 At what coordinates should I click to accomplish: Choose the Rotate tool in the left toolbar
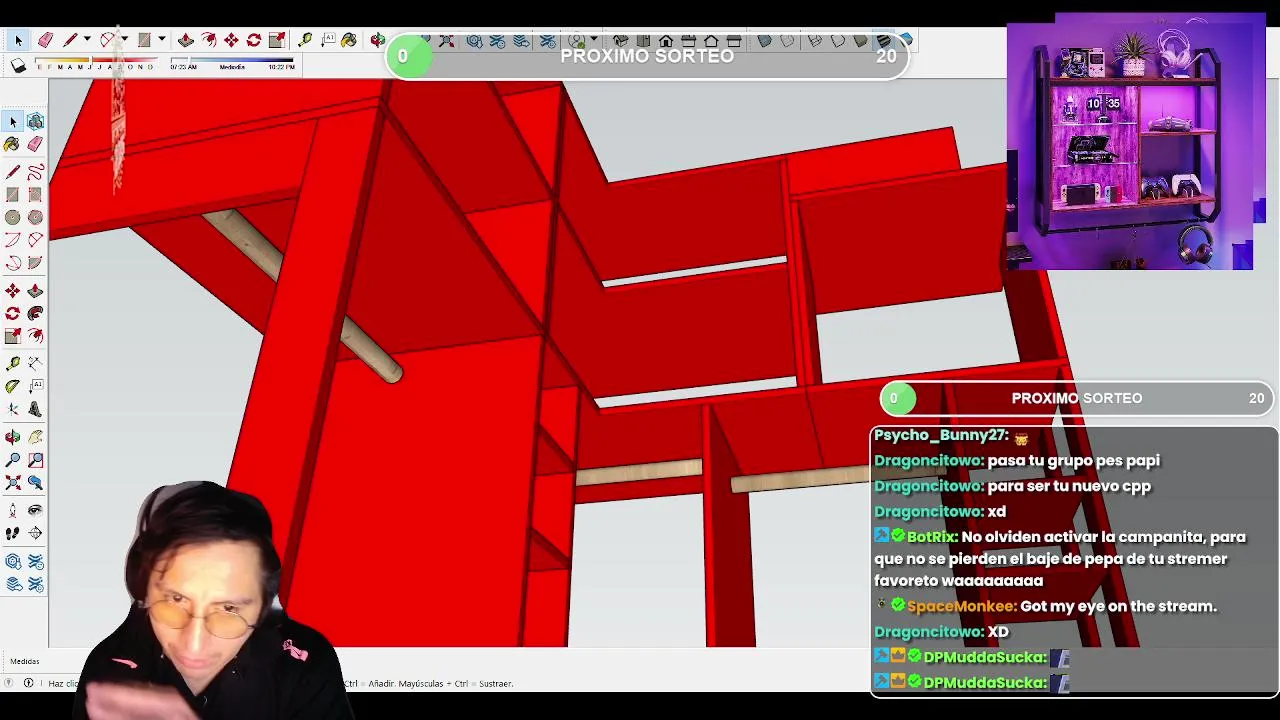point(13,314)
